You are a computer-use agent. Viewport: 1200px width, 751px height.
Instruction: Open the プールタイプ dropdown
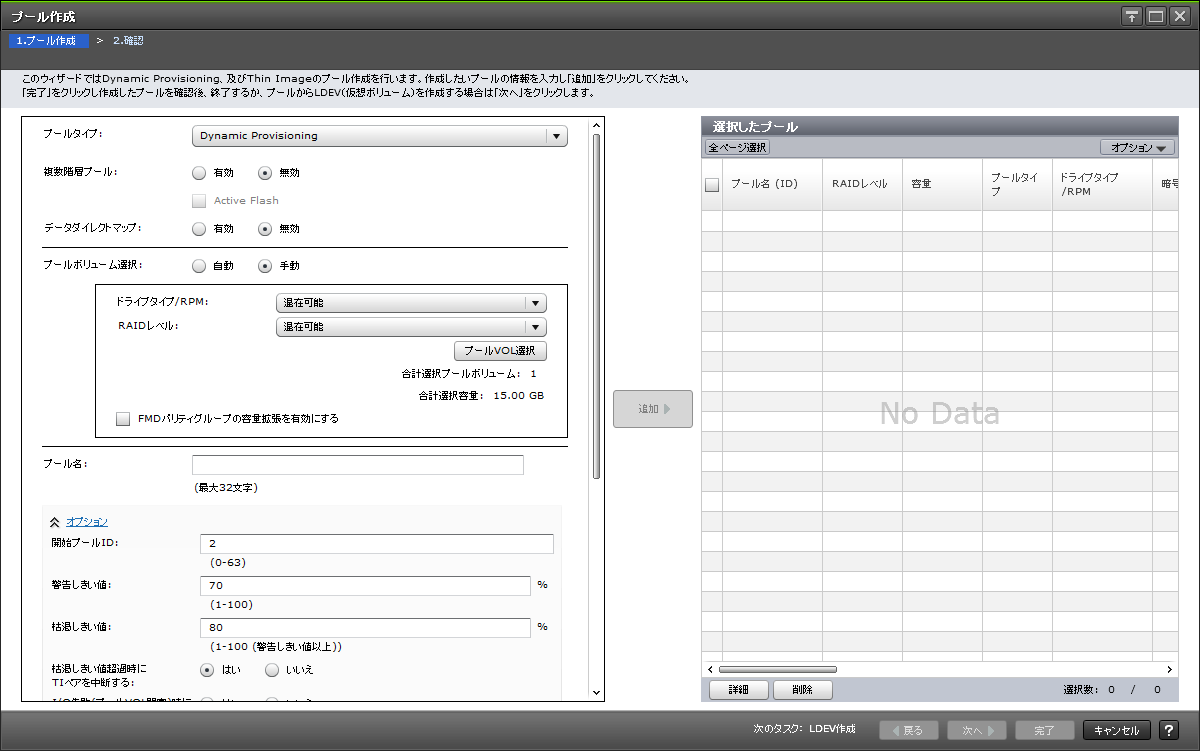tap(556, 135)
